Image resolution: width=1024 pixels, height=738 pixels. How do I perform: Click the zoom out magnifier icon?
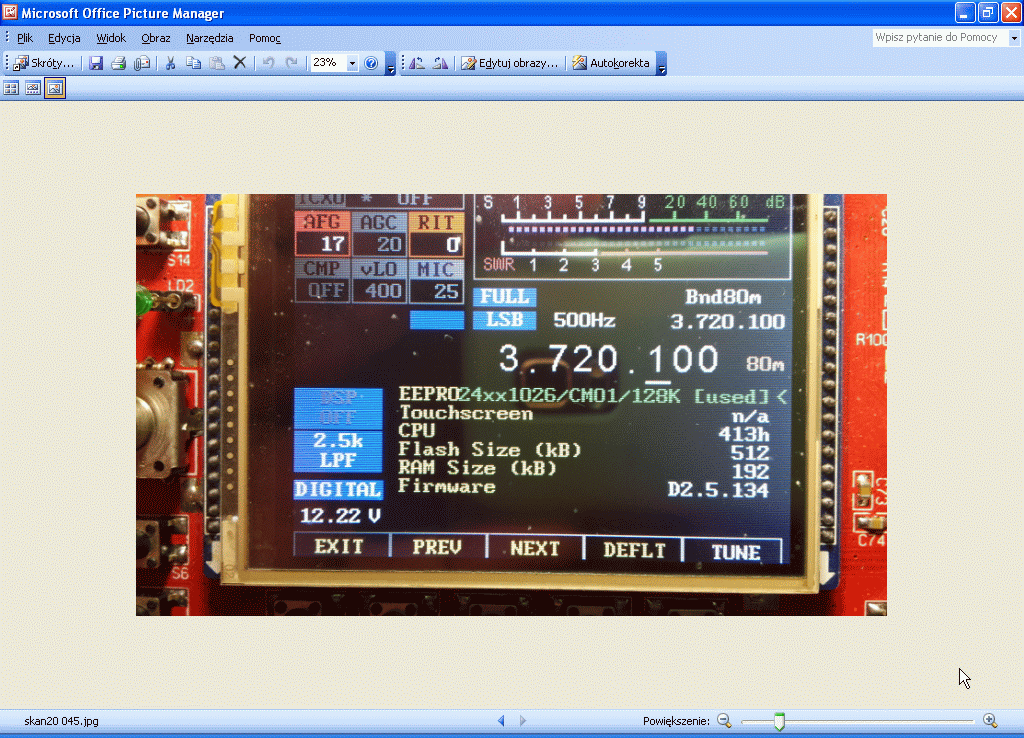pos(724,720)
